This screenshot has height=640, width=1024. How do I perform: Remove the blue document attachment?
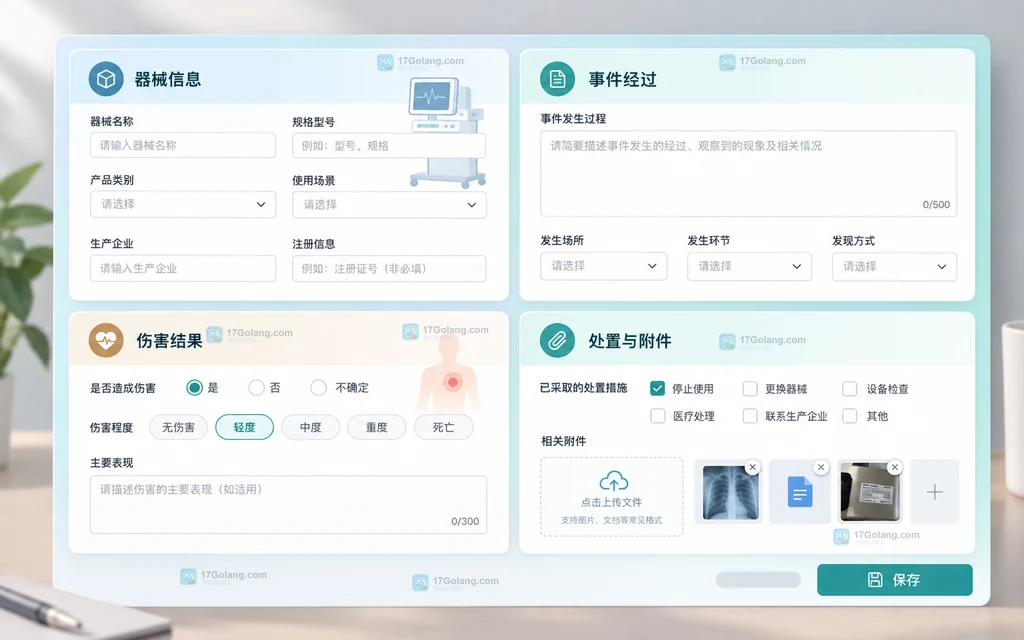pyautogui.click(x=821, y=467)
